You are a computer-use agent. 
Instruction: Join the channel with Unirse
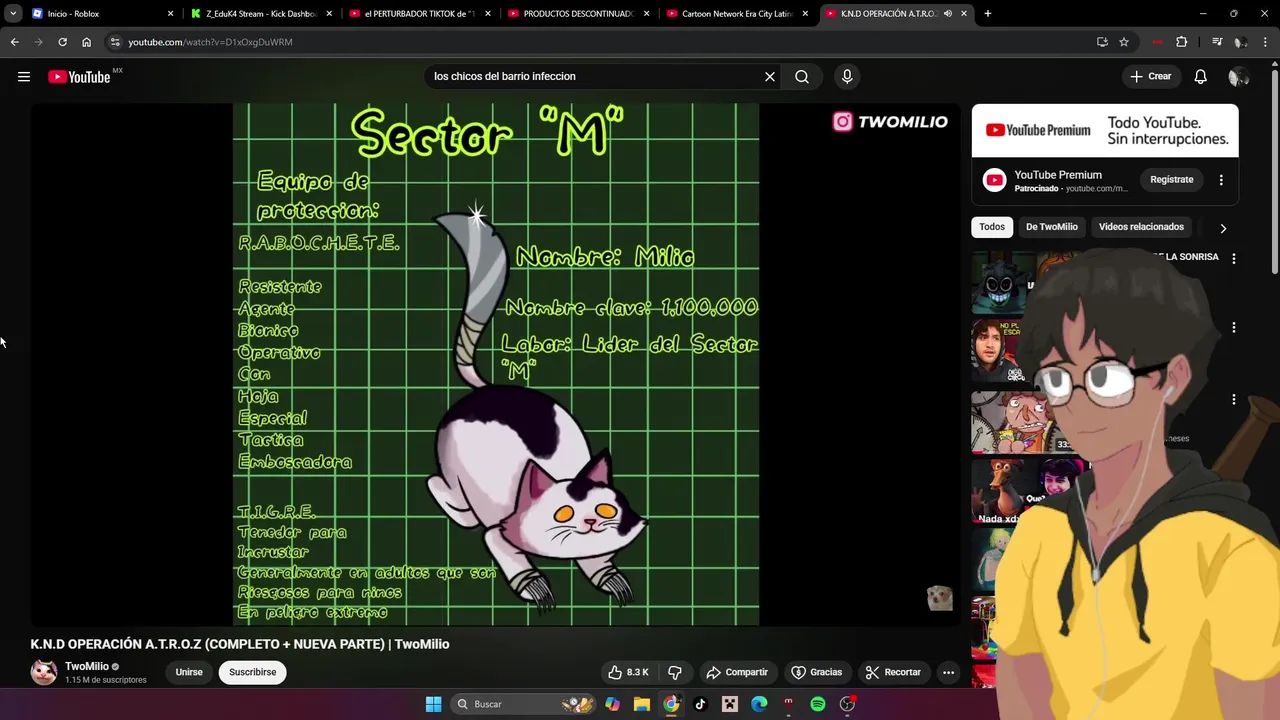tap(189, 672)
